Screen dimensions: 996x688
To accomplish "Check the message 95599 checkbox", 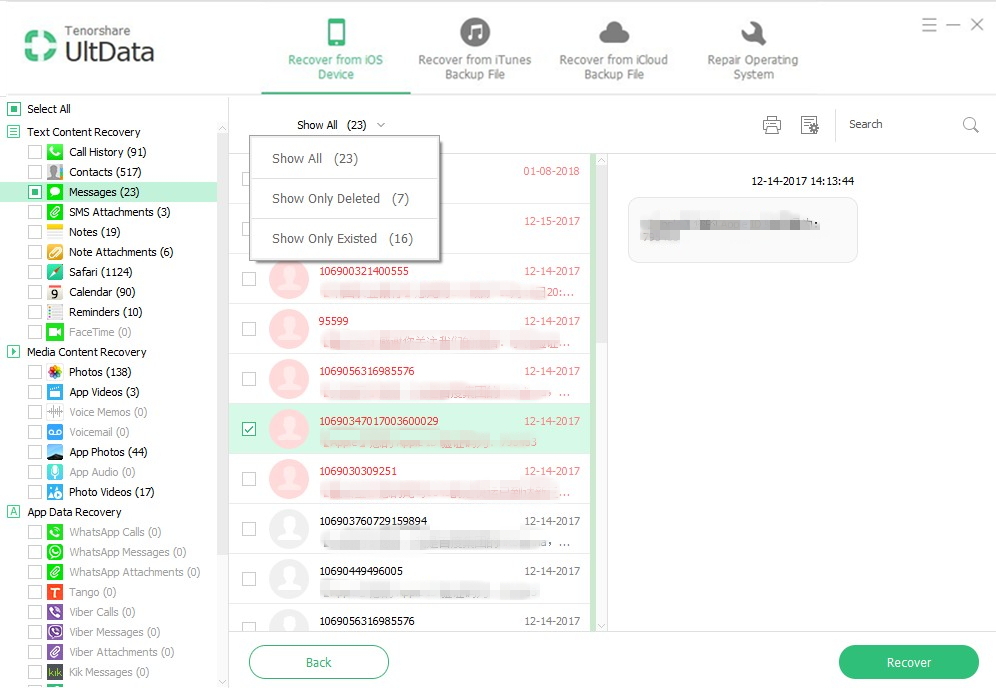I will 249,329.
